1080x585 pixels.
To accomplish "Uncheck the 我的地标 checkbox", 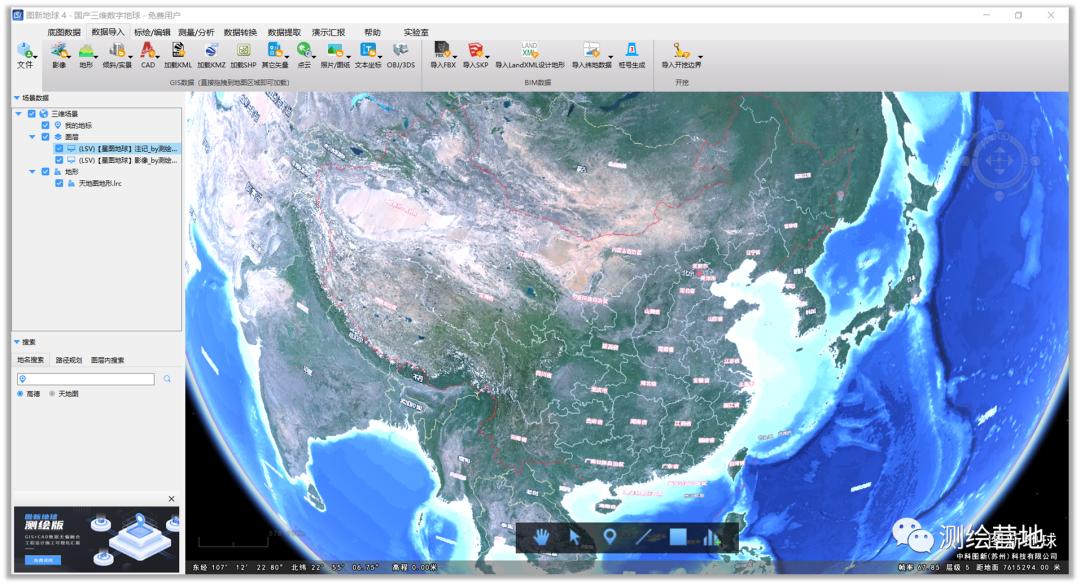I will click(45, 125).
